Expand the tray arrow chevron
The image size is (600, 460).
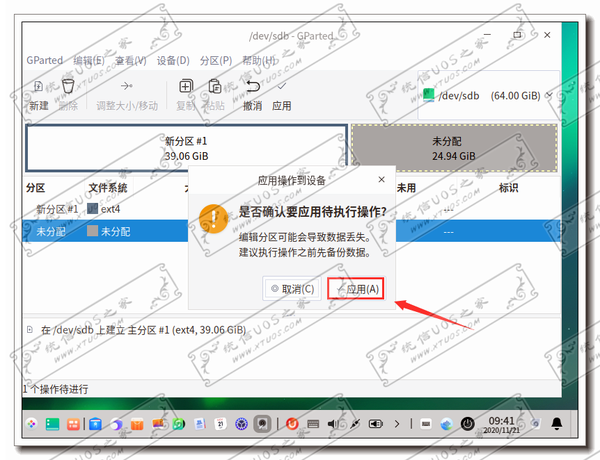[x=397, y=424]
